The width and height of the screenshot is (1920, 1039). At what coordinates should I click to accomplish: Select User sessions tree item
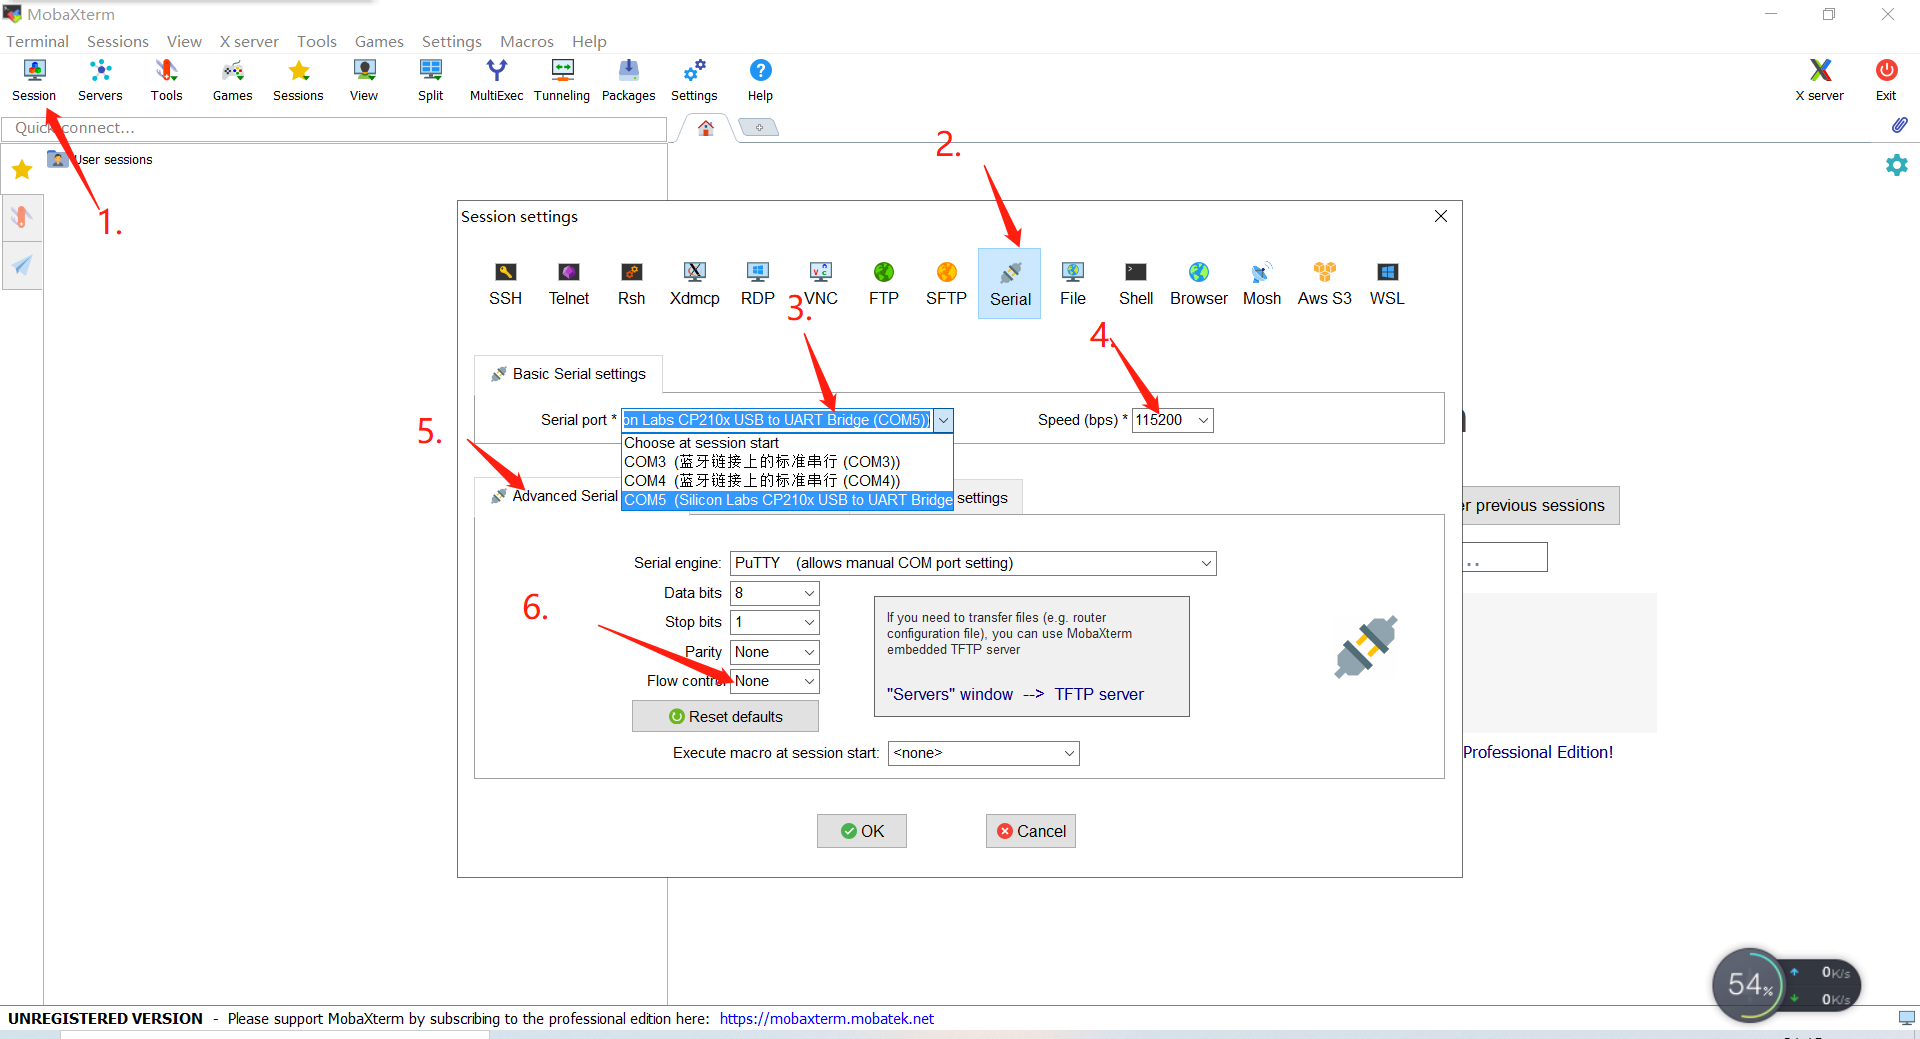click(x=100, y=160)
